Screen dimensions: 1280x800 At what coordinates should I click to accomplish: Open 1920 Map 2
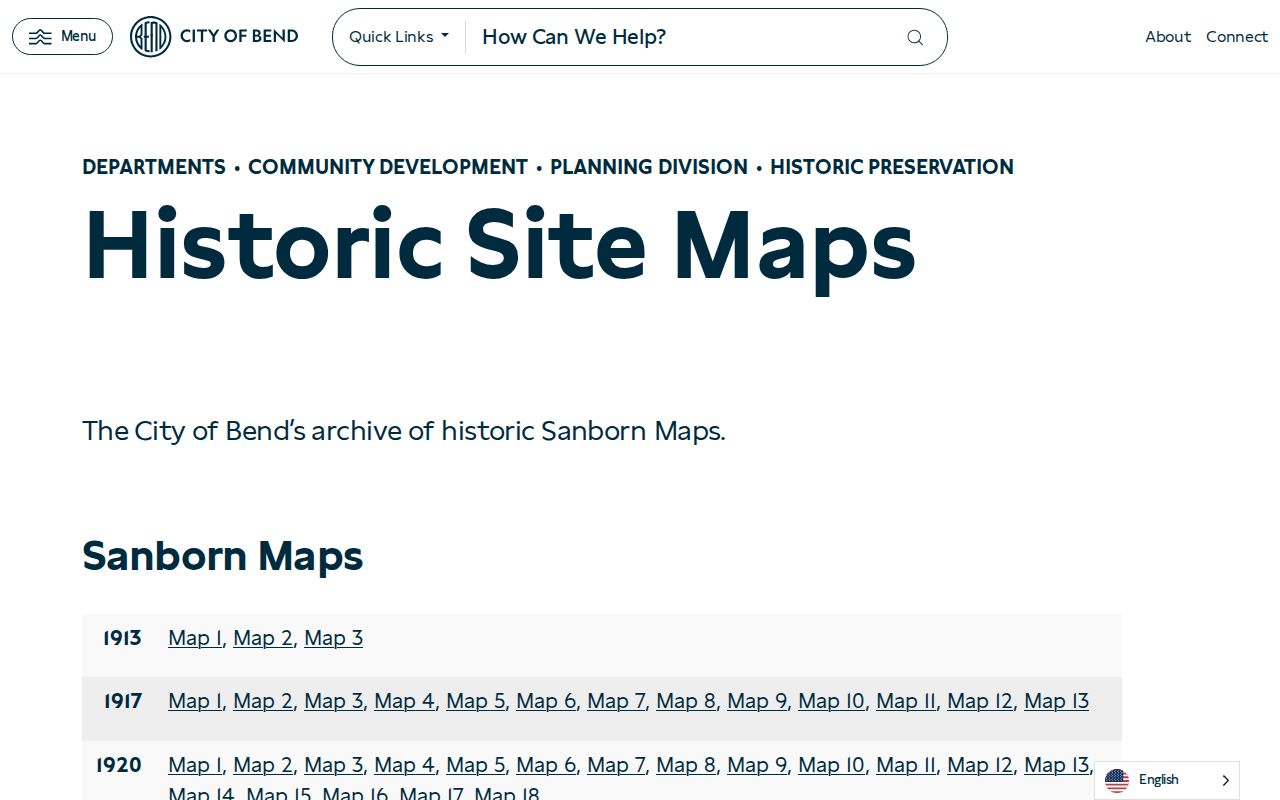coord(263,765)
